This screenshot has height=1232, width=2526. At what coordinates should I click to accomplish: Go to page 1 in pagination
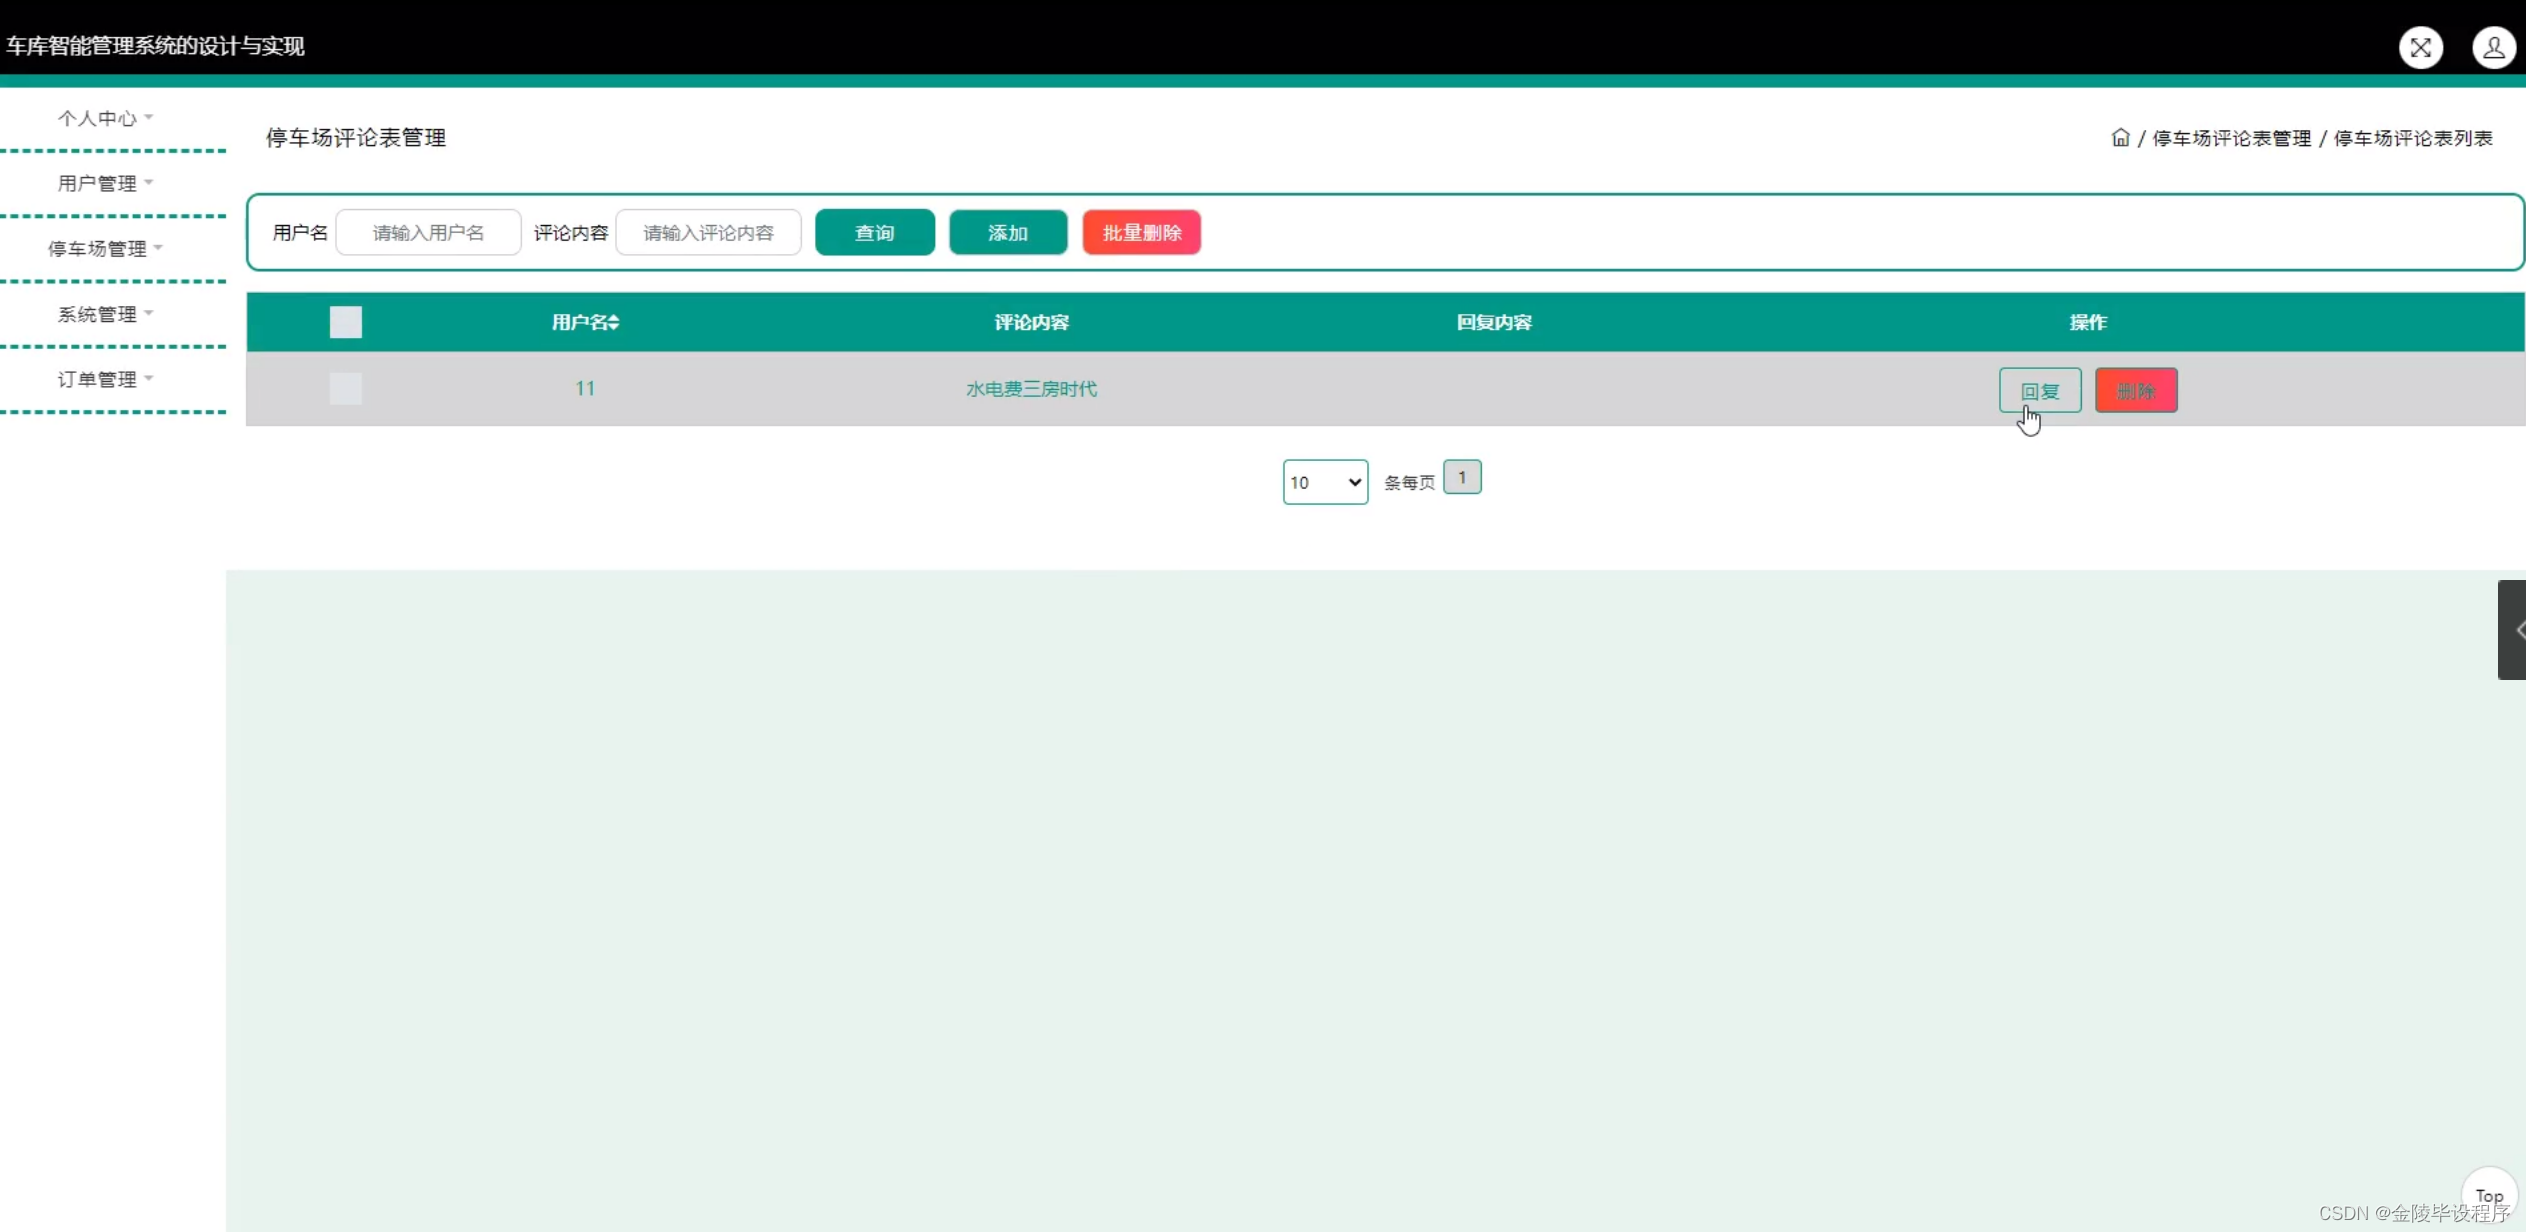pos(1461,478)
